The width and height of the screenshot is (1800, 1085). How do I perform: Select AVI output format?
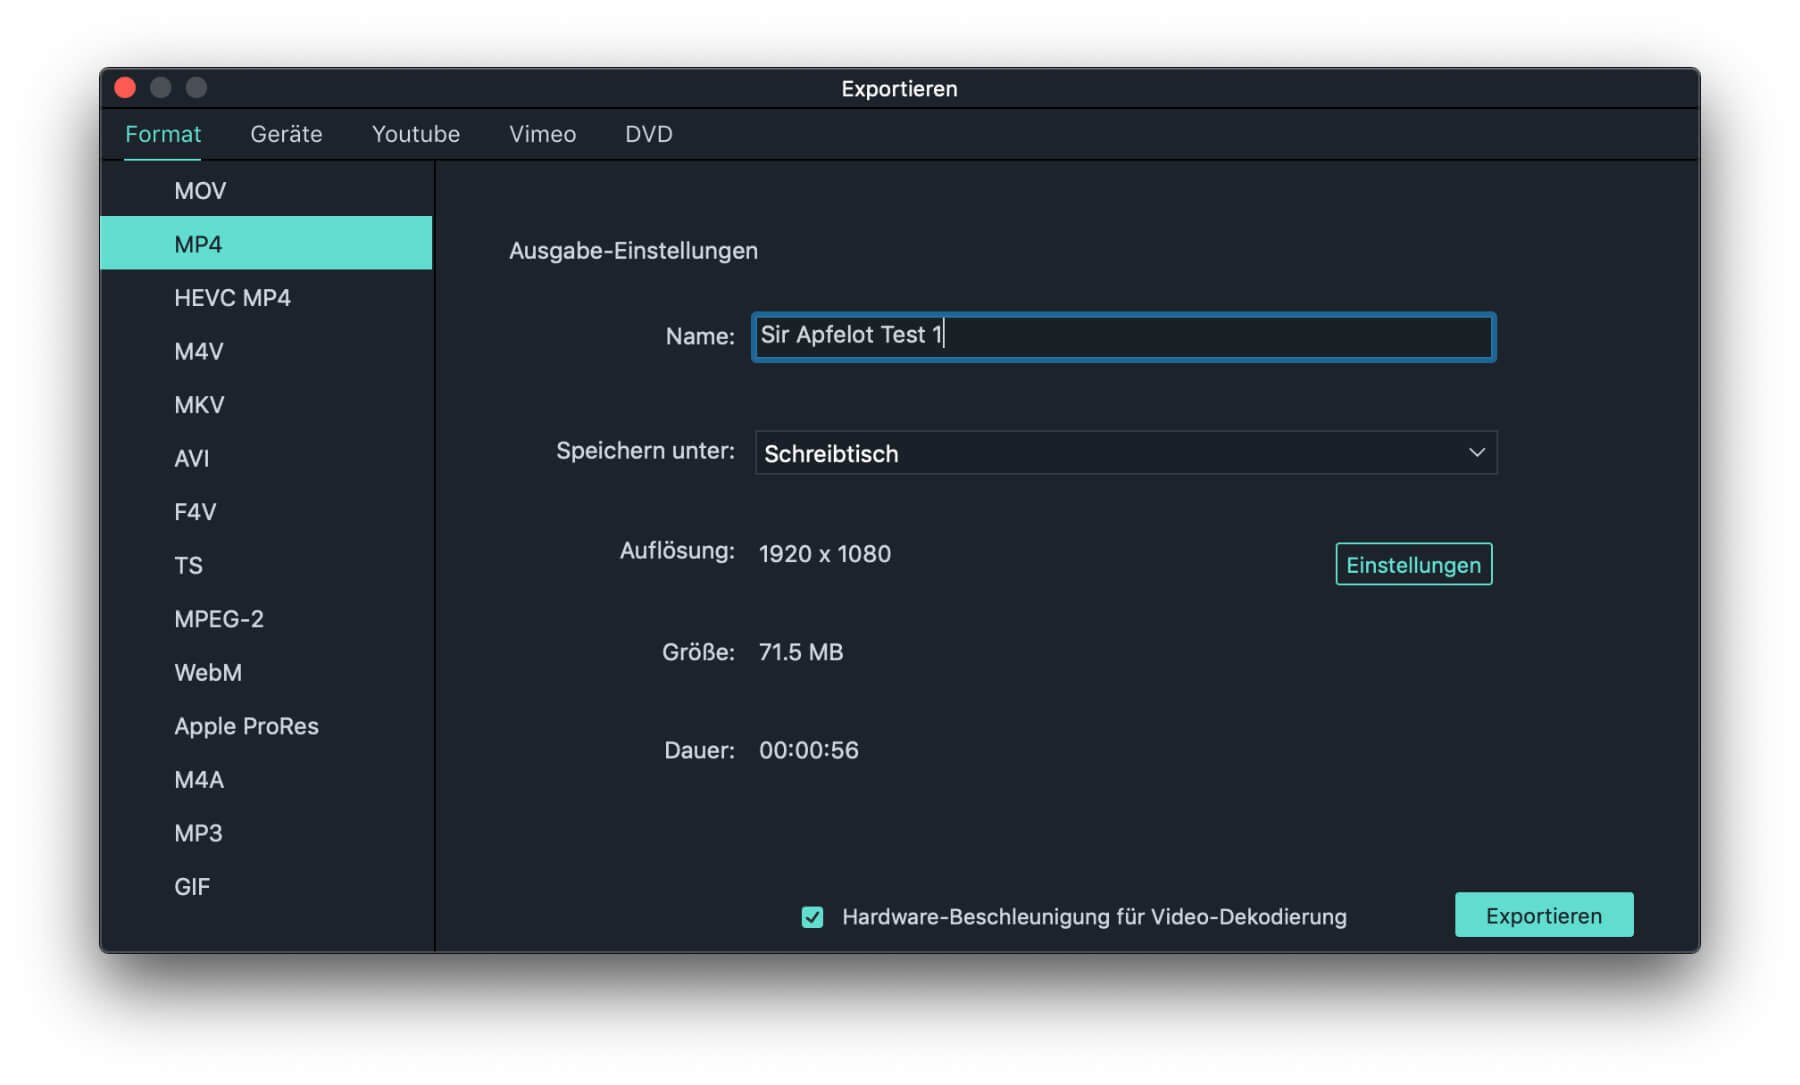(x=266, y=458)
